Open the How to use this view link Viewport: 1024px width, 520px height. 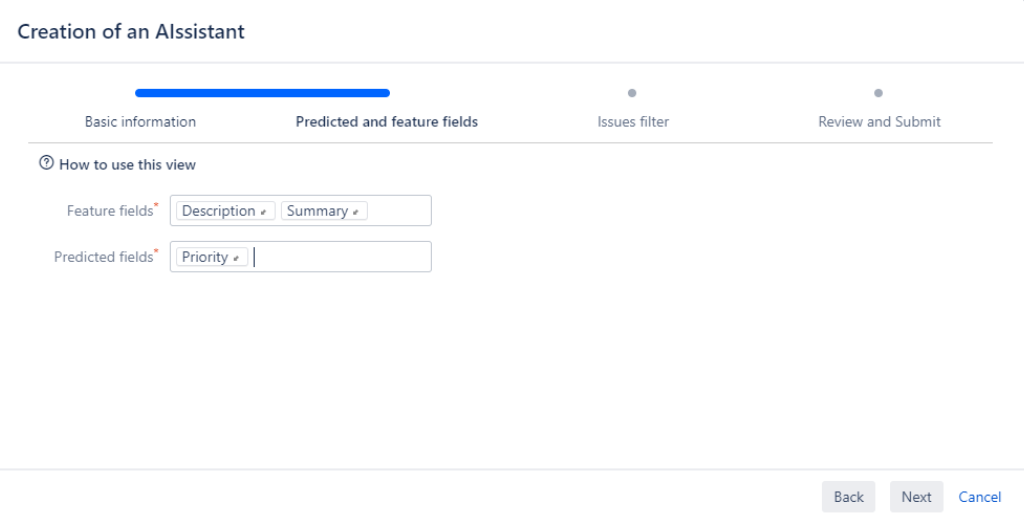tap(127, 164)
